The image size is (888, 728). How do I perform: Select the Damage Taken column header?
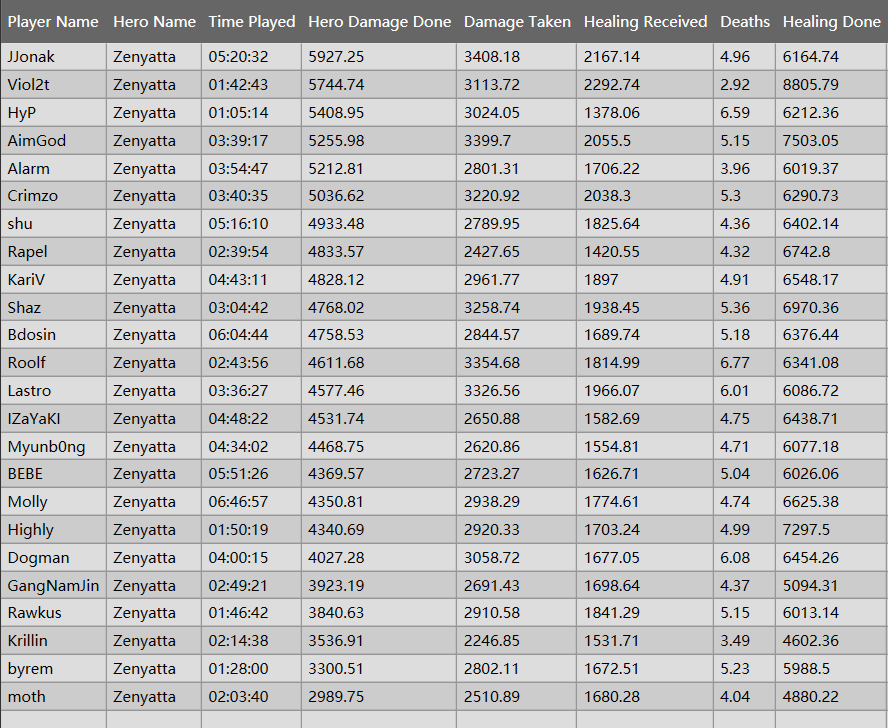coord(517,21)
